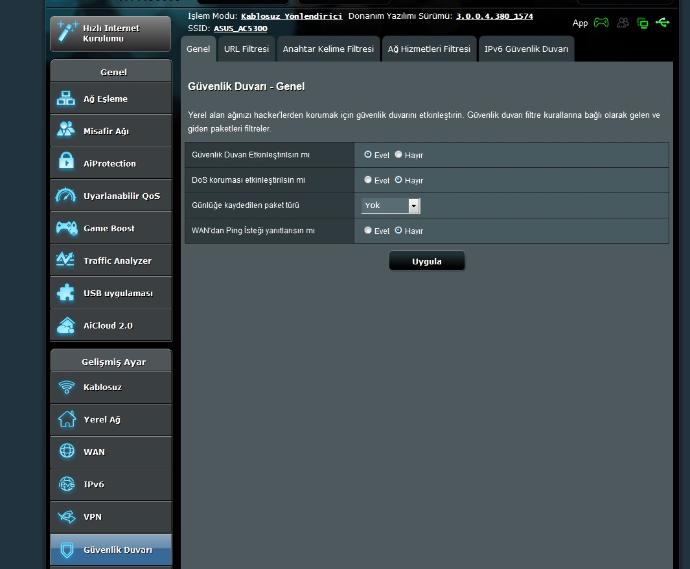Click the Güvenlik Duvarı - Genel heading
The width and height of the screenshot is (690, 569).
click(x=246, y=86)
